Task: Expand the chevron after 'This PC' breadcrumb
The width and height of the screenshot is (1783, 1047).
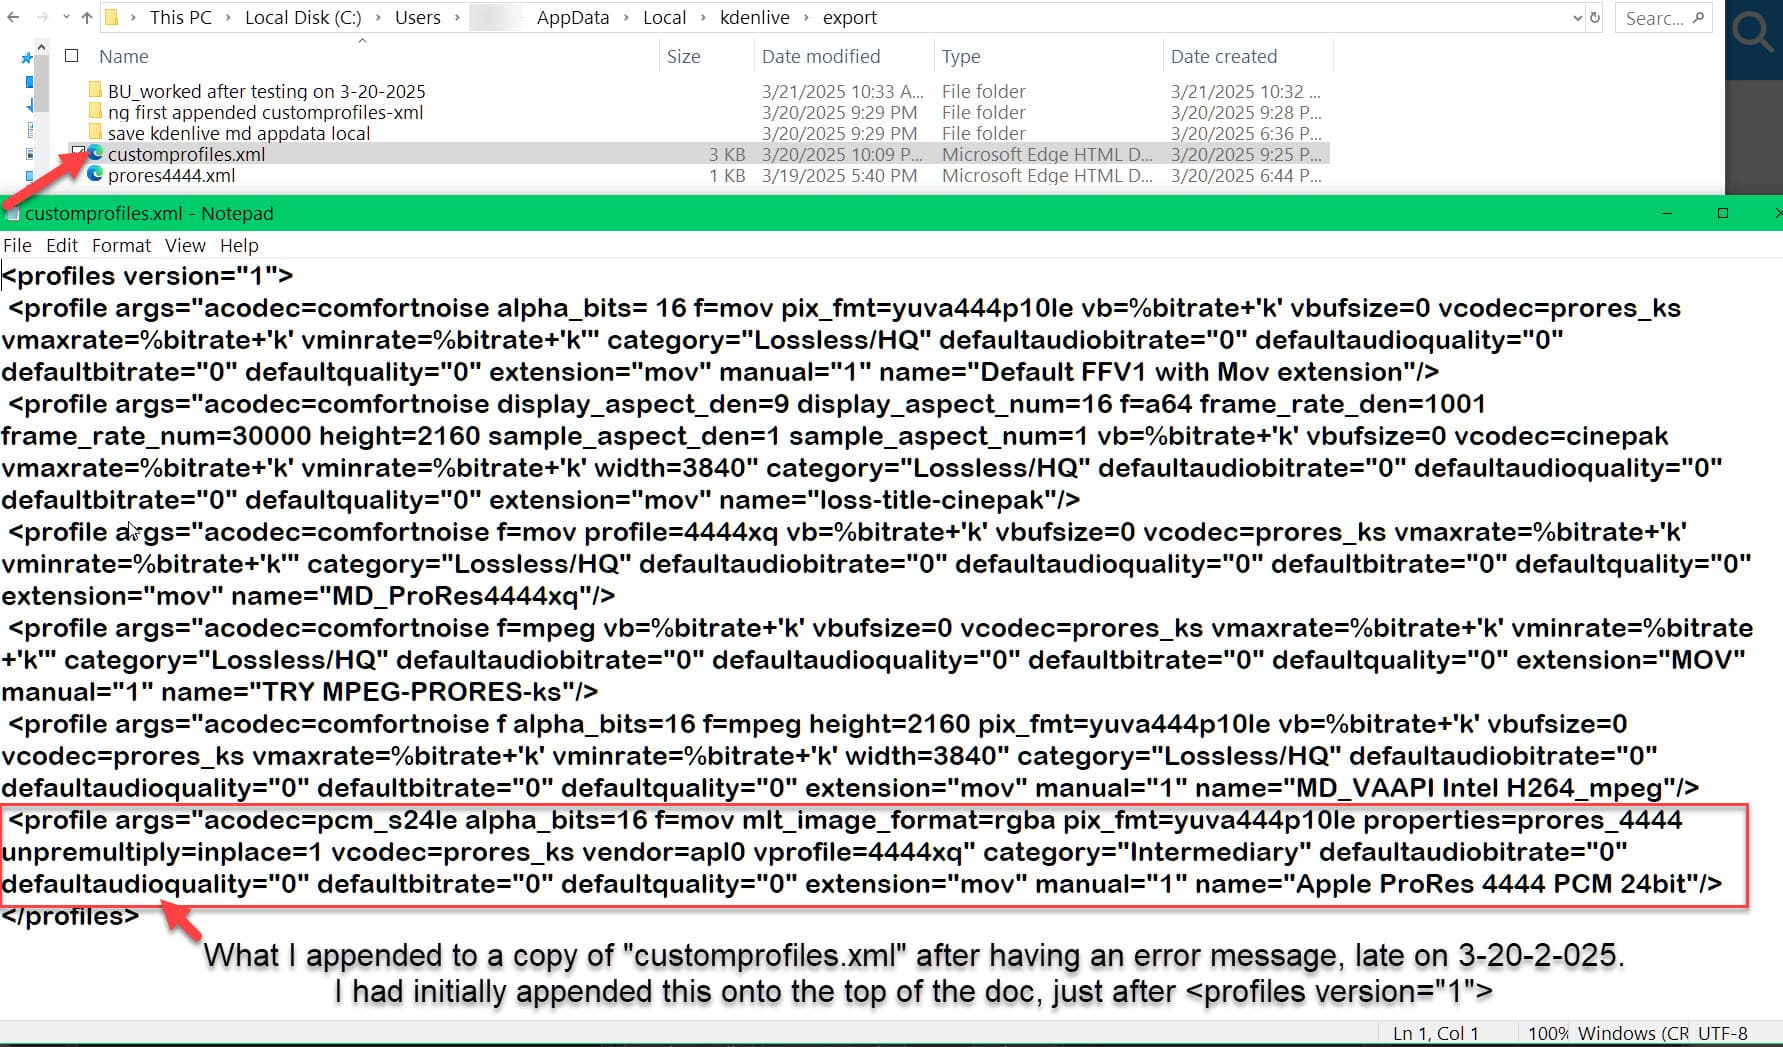Action: [x=229, y=18]
